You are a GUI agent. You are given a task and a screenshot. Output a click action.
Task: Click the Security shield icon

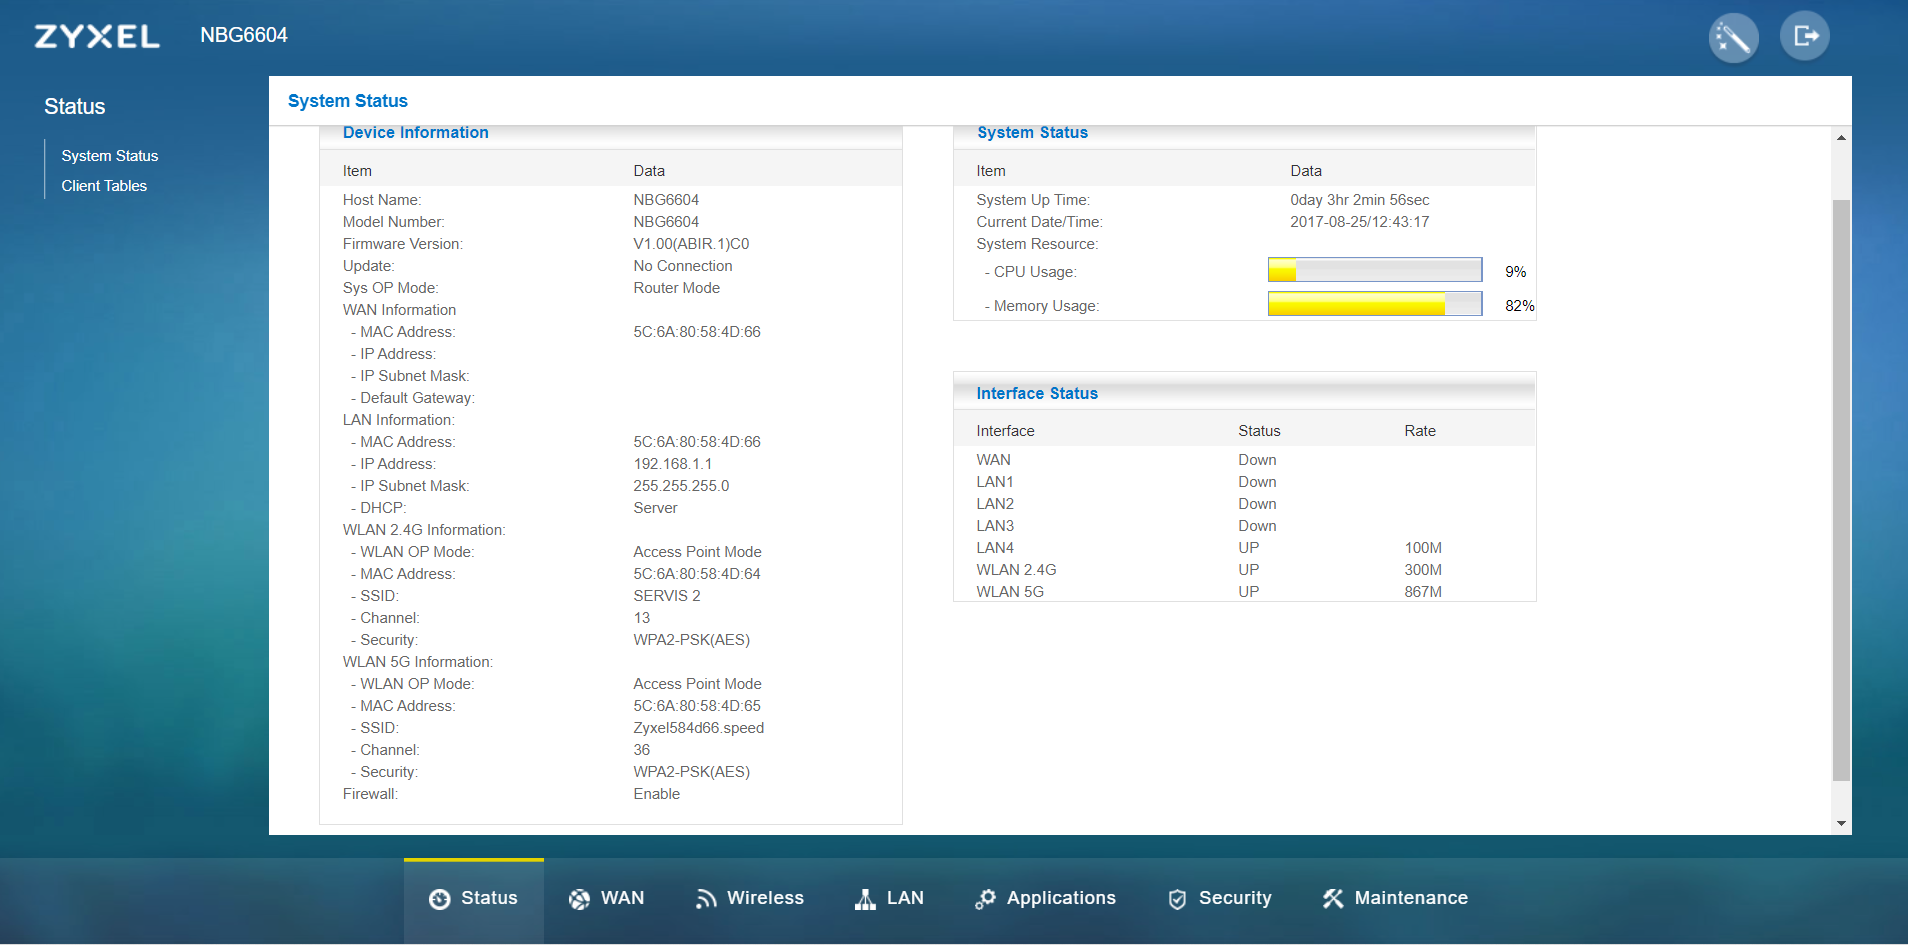[1178, 899]
